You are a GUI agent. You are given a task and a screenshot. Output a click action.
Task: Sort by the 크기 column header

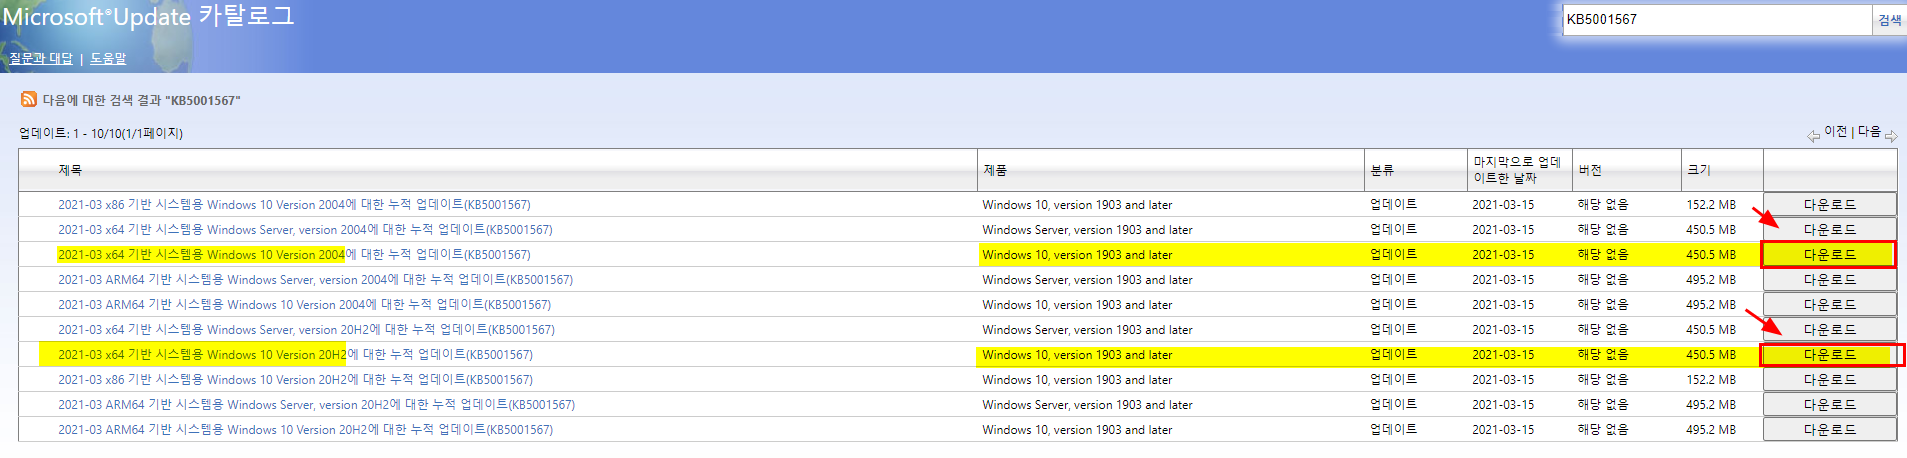point(1699,170)
